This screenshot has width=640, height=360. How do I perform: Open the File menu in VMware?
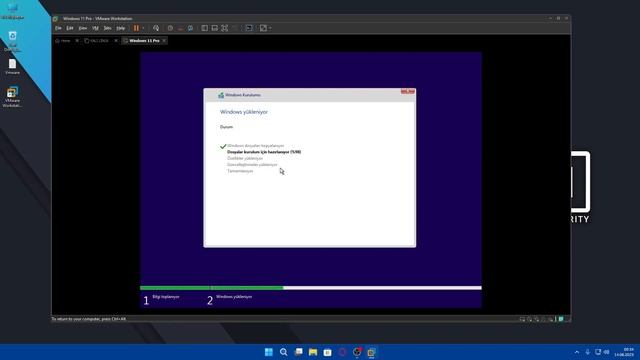tap(58, 28)
